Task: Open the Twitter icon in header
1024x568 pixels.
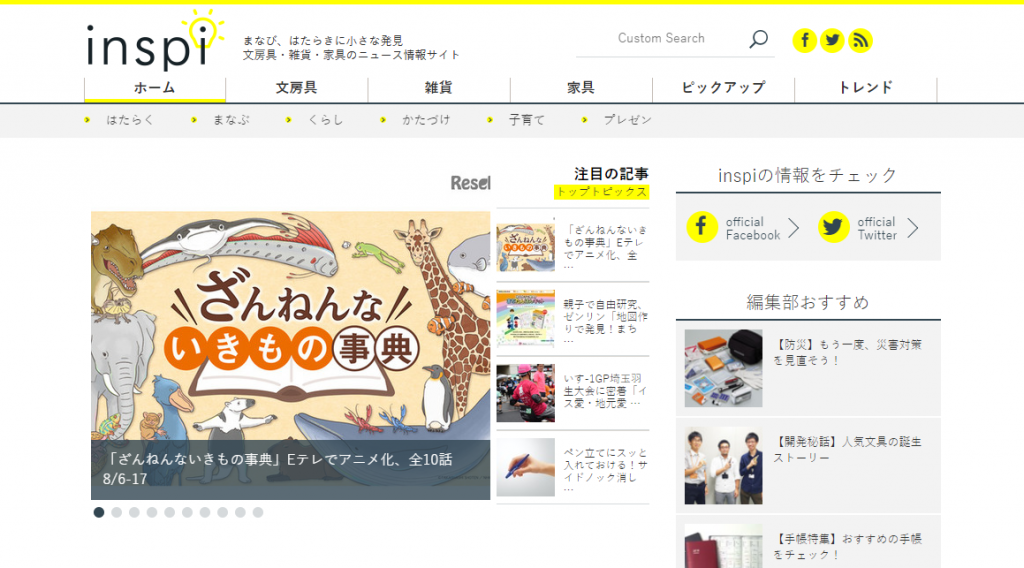Action: 832,40
